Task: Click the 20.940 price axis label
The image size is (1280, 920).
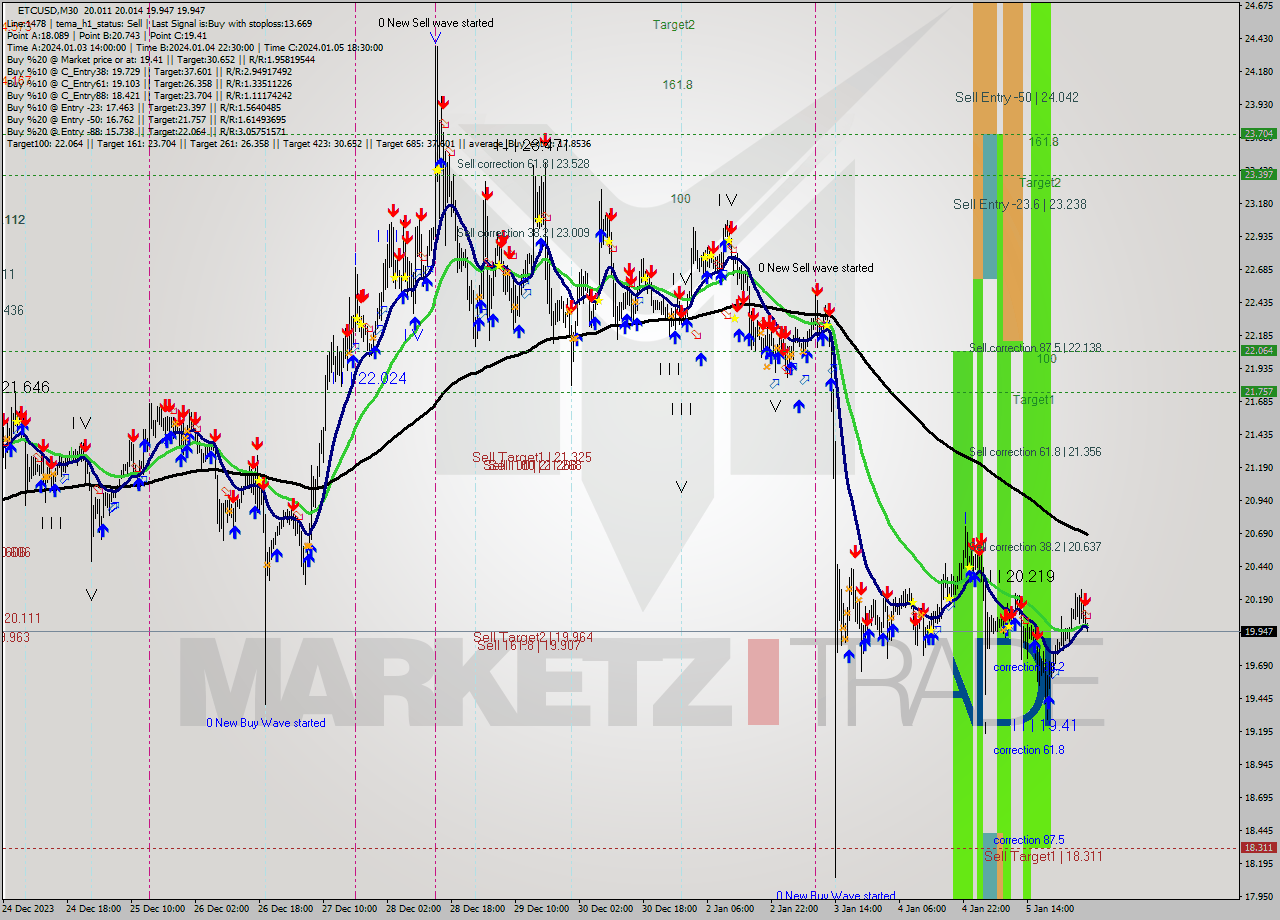Action: pyautogui.click(x=1257, y=500)
